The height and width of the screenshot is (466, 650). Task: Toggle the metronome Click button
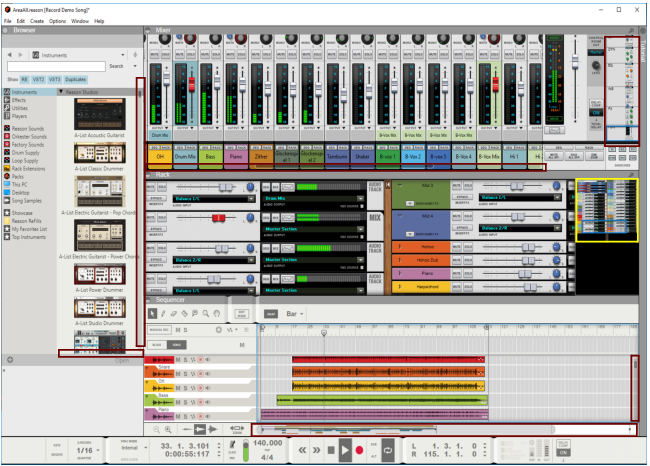tap(233, 445)
